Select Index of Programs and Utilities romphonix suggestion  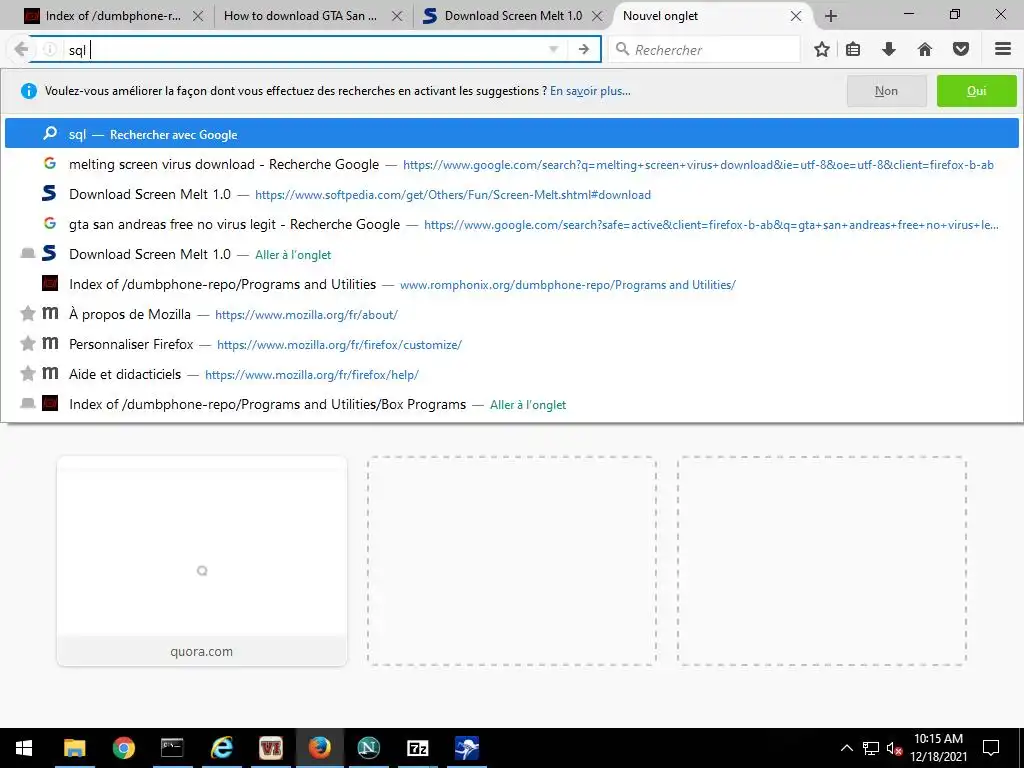[511, 284]
